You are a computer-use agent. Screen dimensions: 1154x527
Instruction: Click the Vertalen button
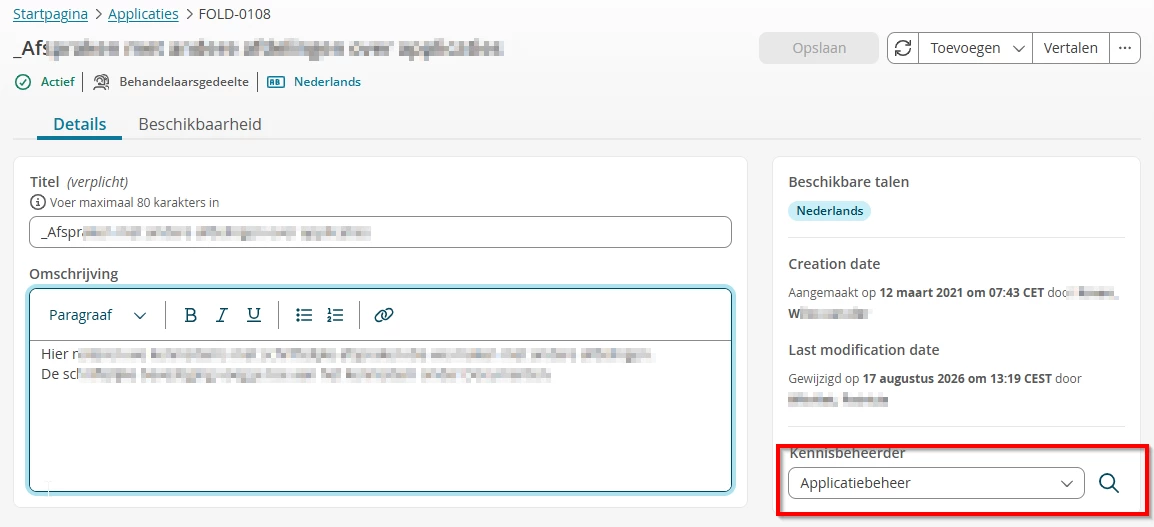click(1070, 49)
